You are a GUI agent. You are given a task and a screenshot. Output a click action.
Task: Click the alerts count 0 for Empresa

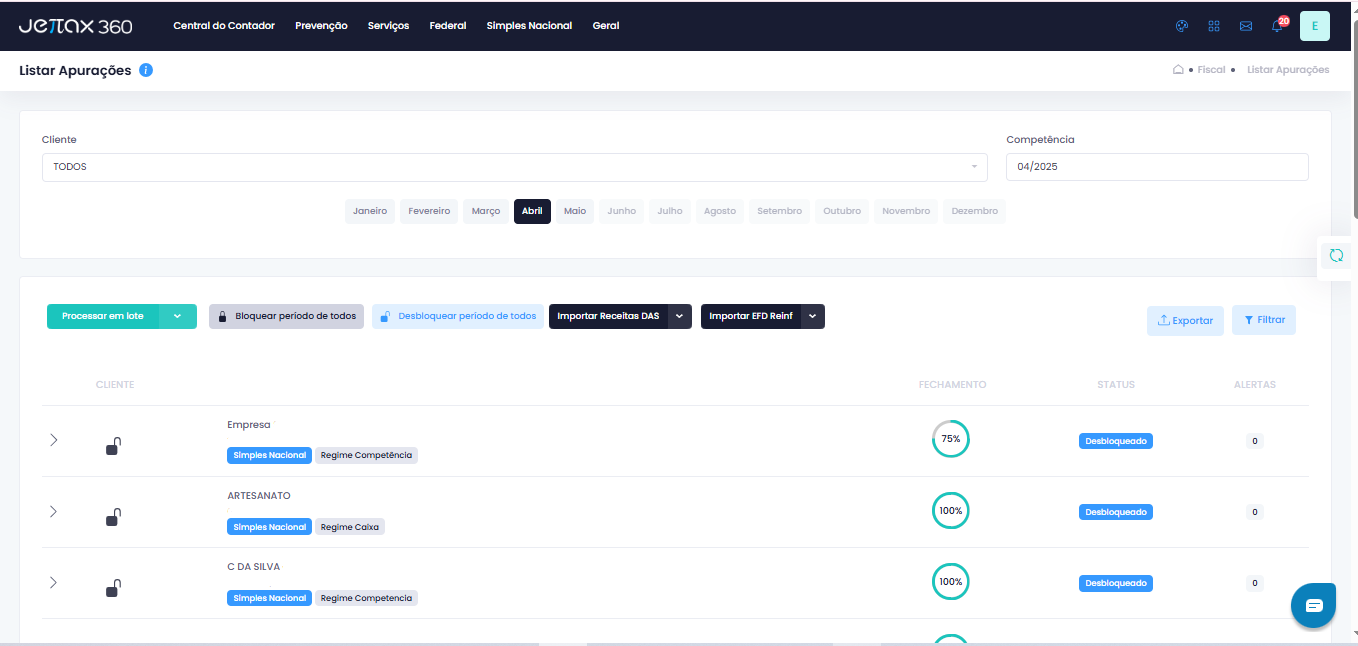tap(1255, 441)
